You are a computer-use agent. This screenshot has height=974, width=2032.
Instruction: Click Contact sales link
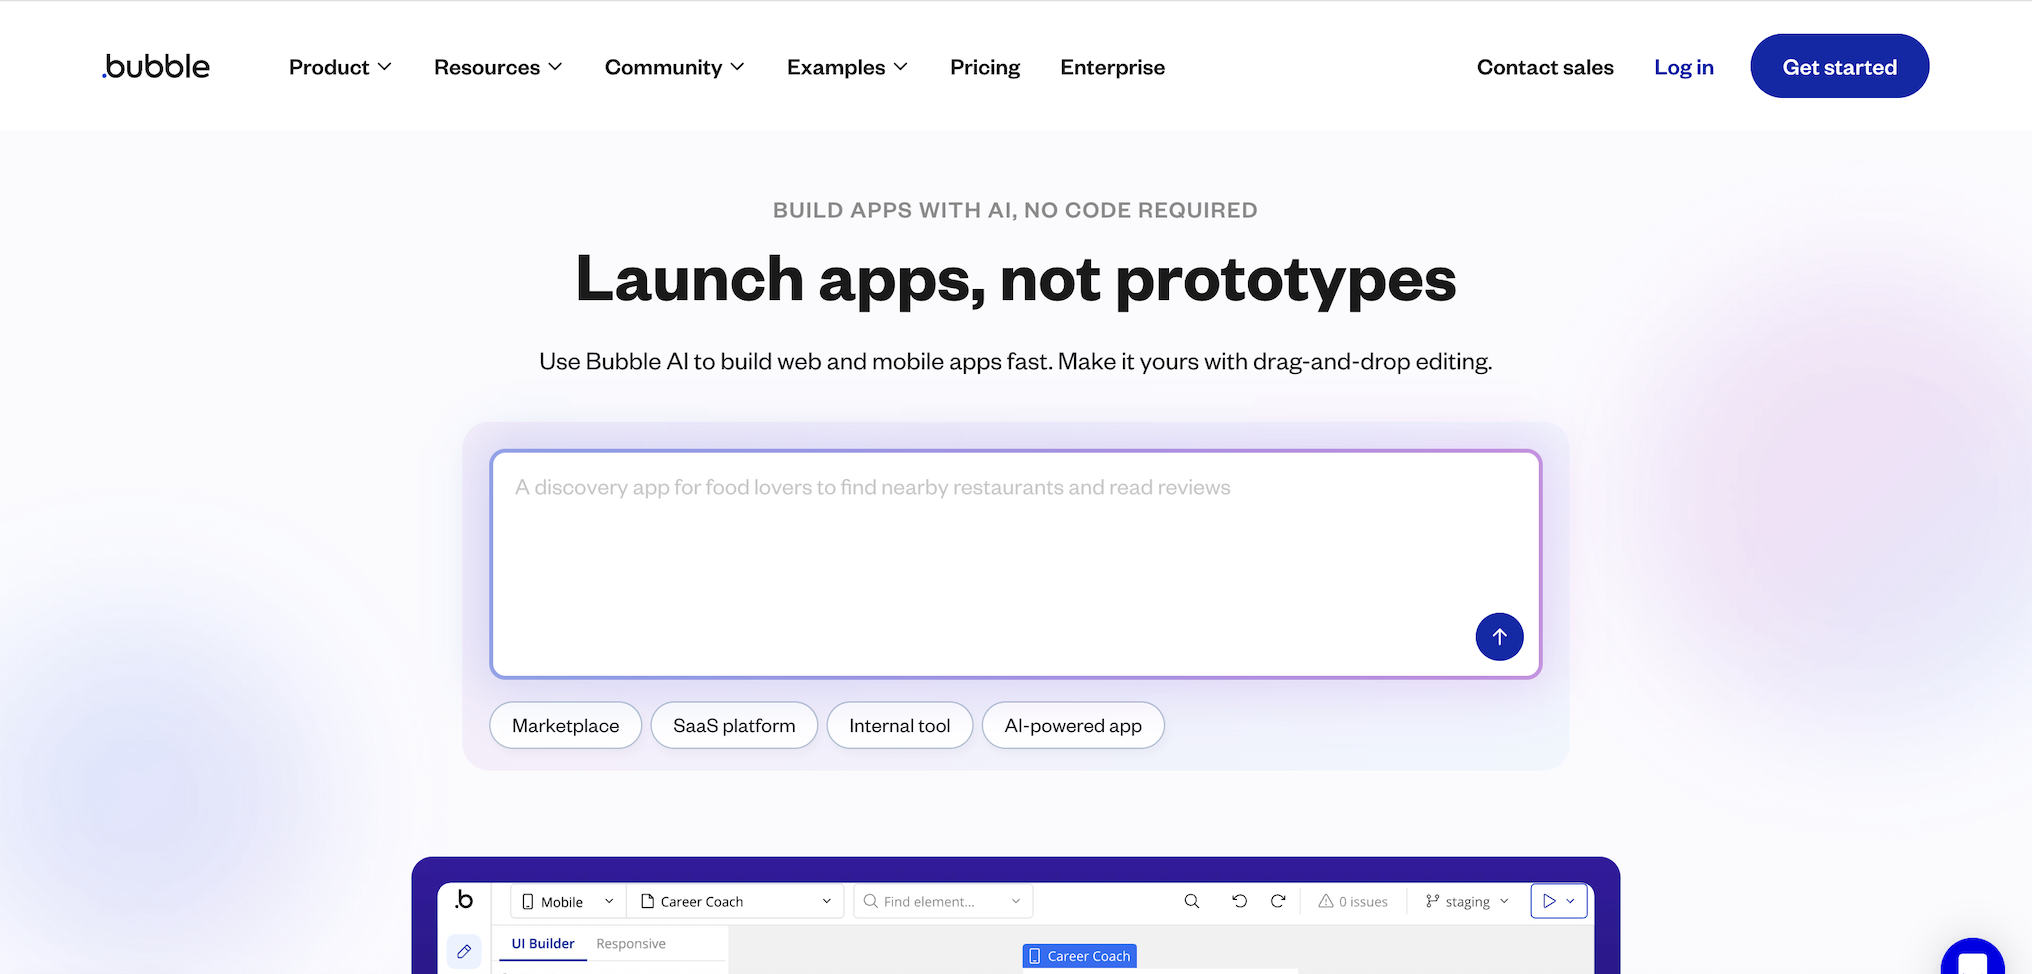(x=1545, y=67)
